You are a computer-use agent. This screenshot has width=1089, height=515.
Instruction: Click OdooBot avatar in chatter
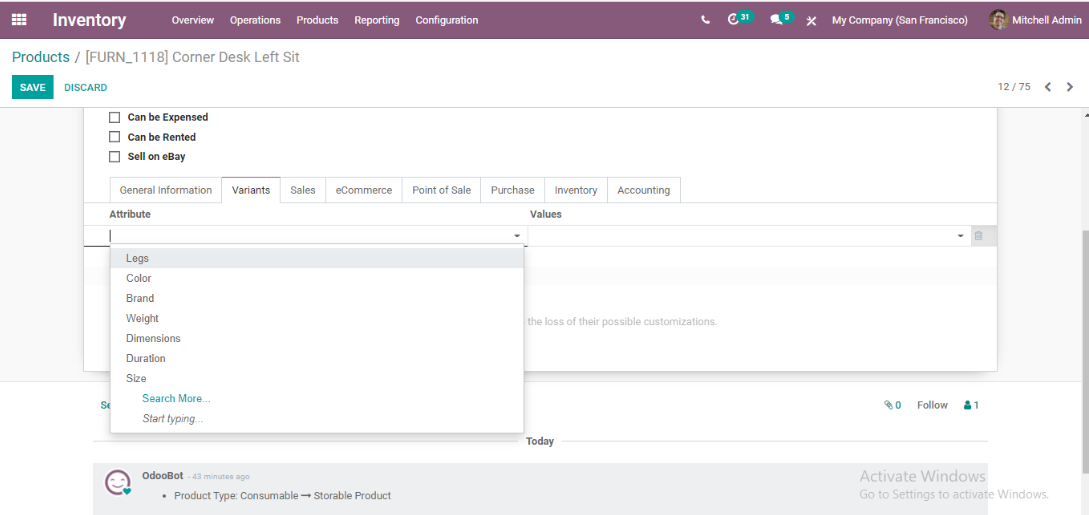(117, 482)
